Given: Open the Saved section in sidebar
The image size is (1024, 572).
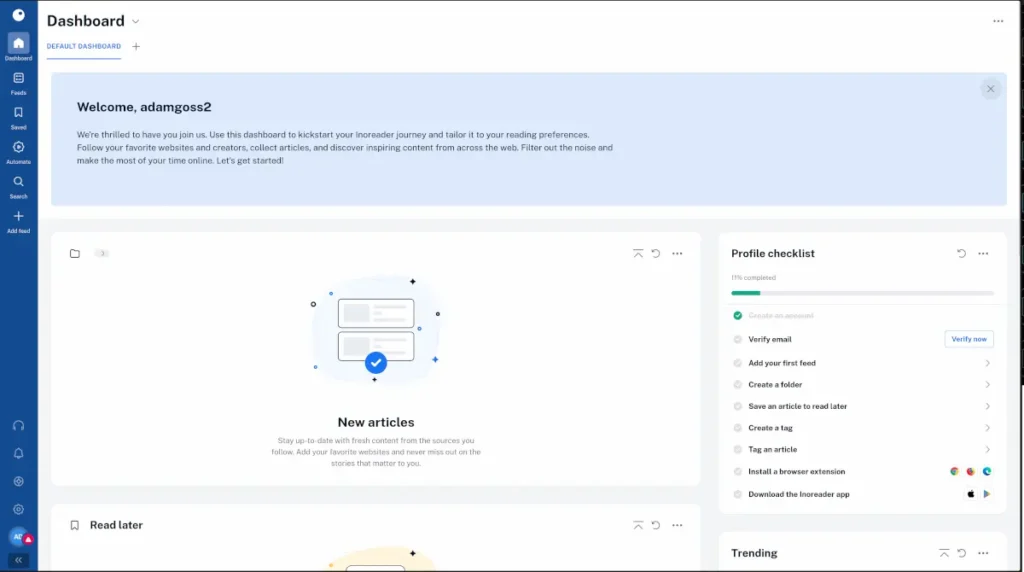Looking at the screenshot, I should 18,118.
